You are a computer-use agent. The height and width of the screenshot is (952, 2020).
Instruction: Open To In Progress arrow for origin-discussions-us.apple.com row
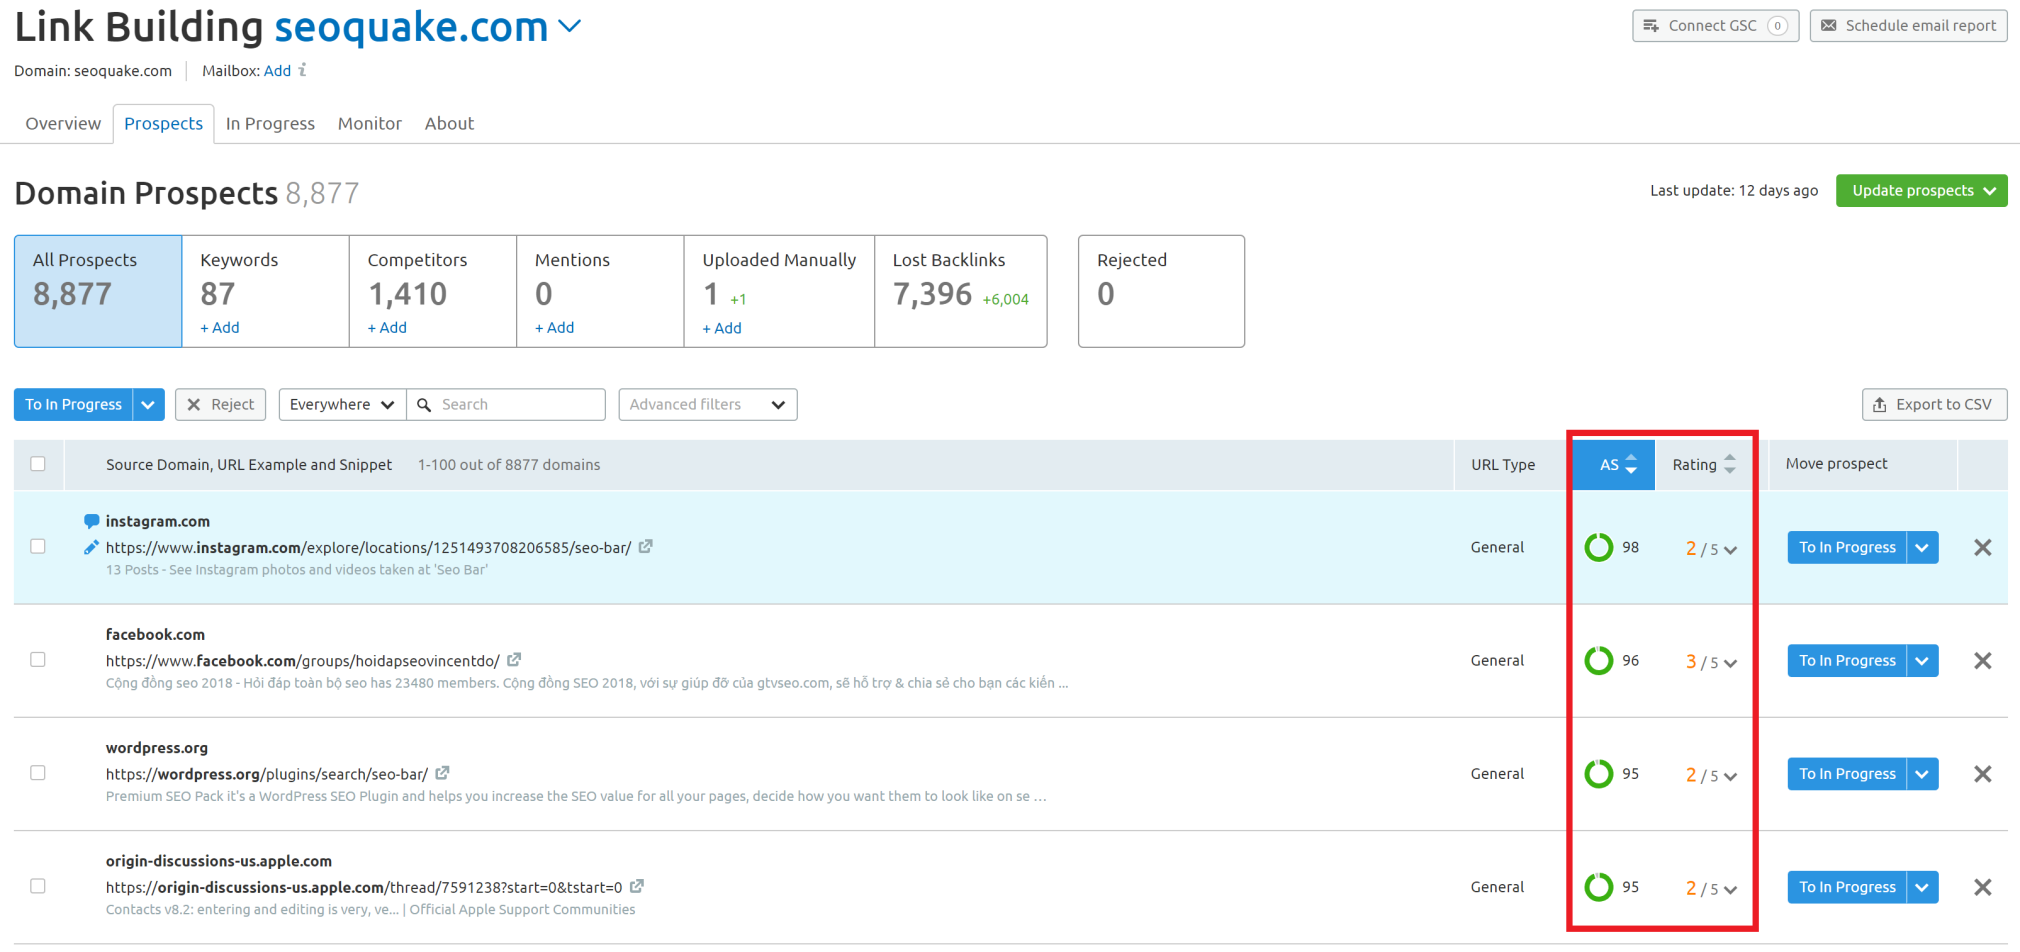[x=1923, y=887]
